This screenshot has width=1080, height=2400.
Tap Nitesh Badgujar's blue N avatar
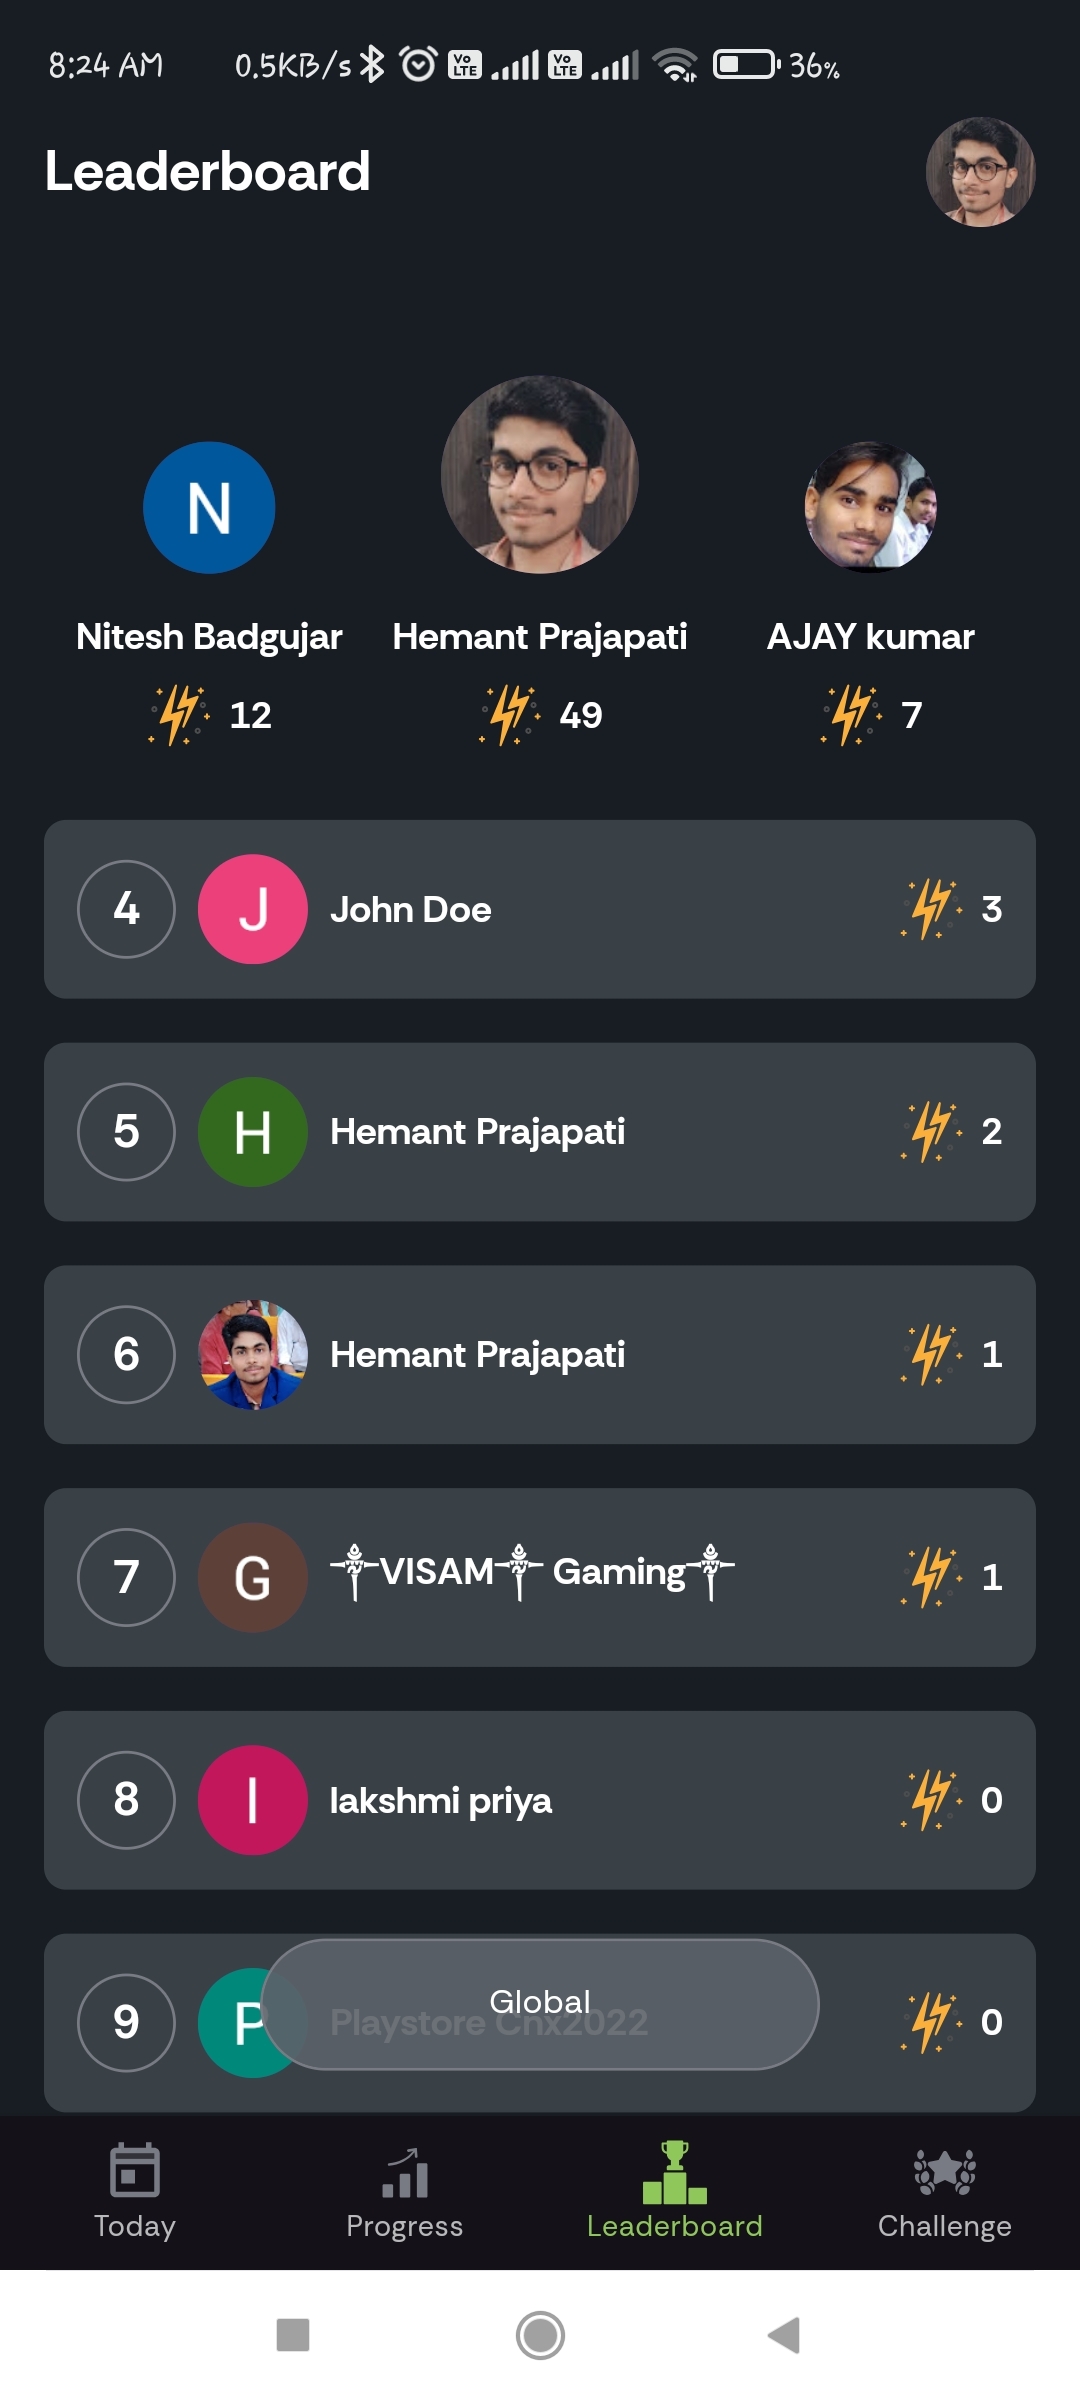(x=209, y=508)
